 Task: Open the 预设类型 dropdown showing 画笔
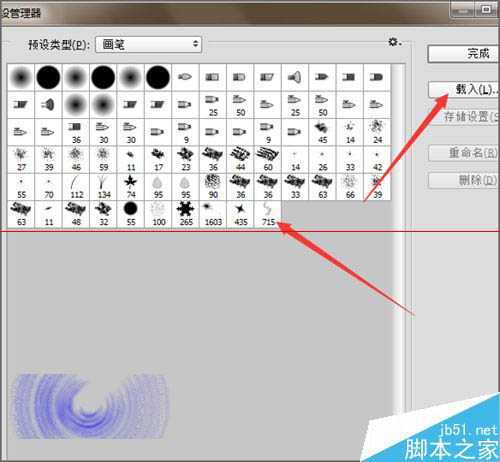(x=149, y=44)
